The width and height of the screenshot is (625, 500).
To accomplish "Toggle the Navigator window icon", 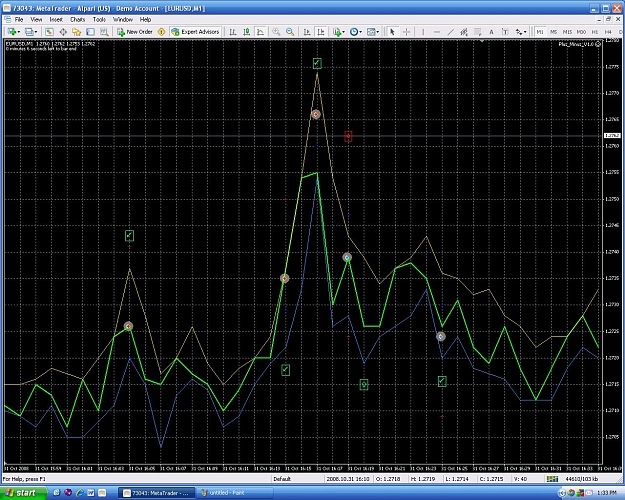I will point(77,32).
